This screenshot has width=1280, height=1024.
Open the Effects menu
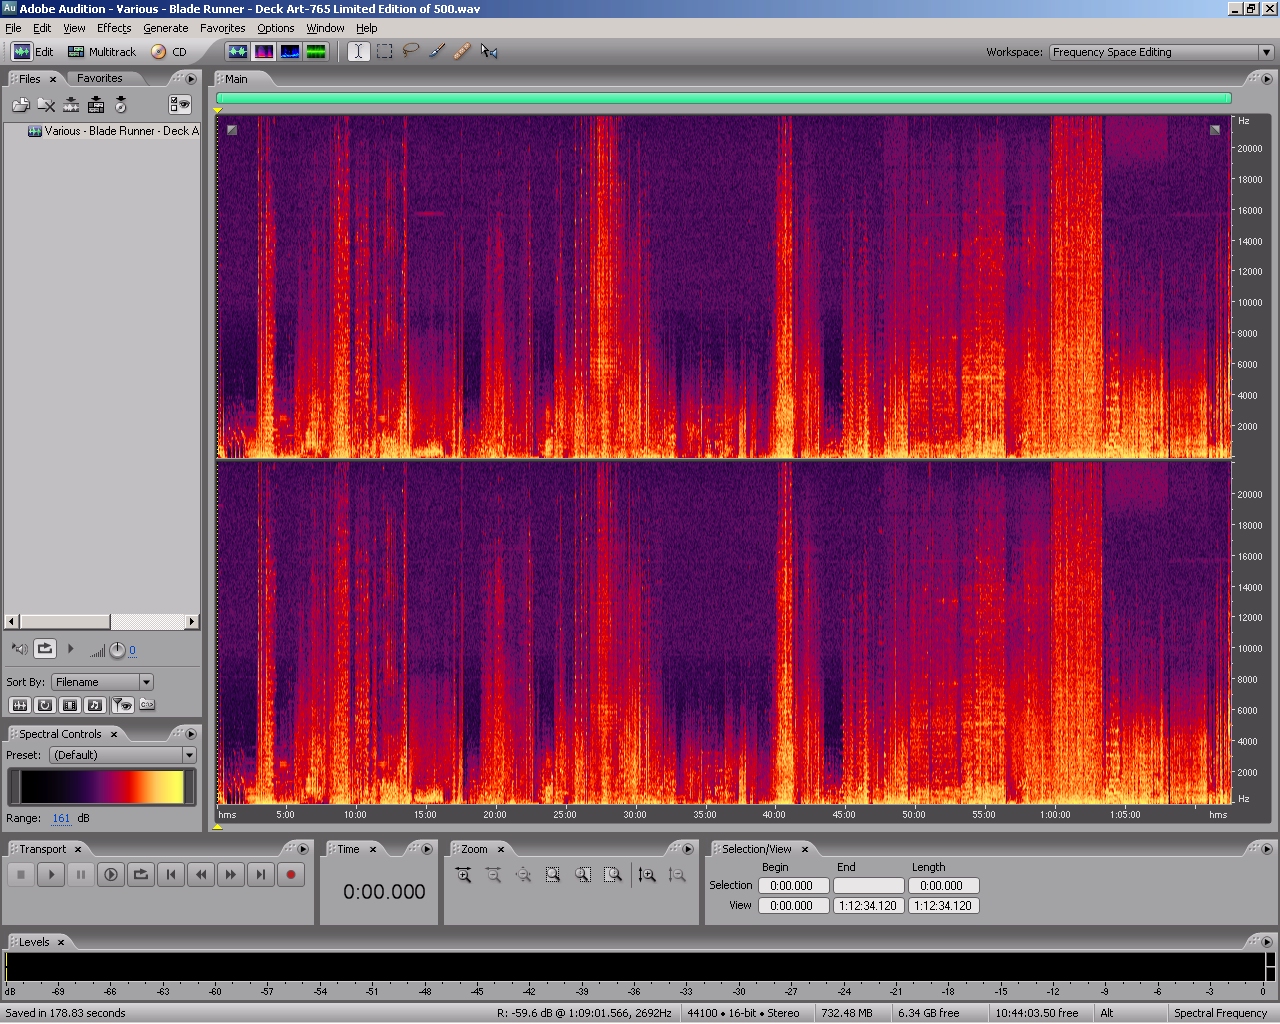114,28
